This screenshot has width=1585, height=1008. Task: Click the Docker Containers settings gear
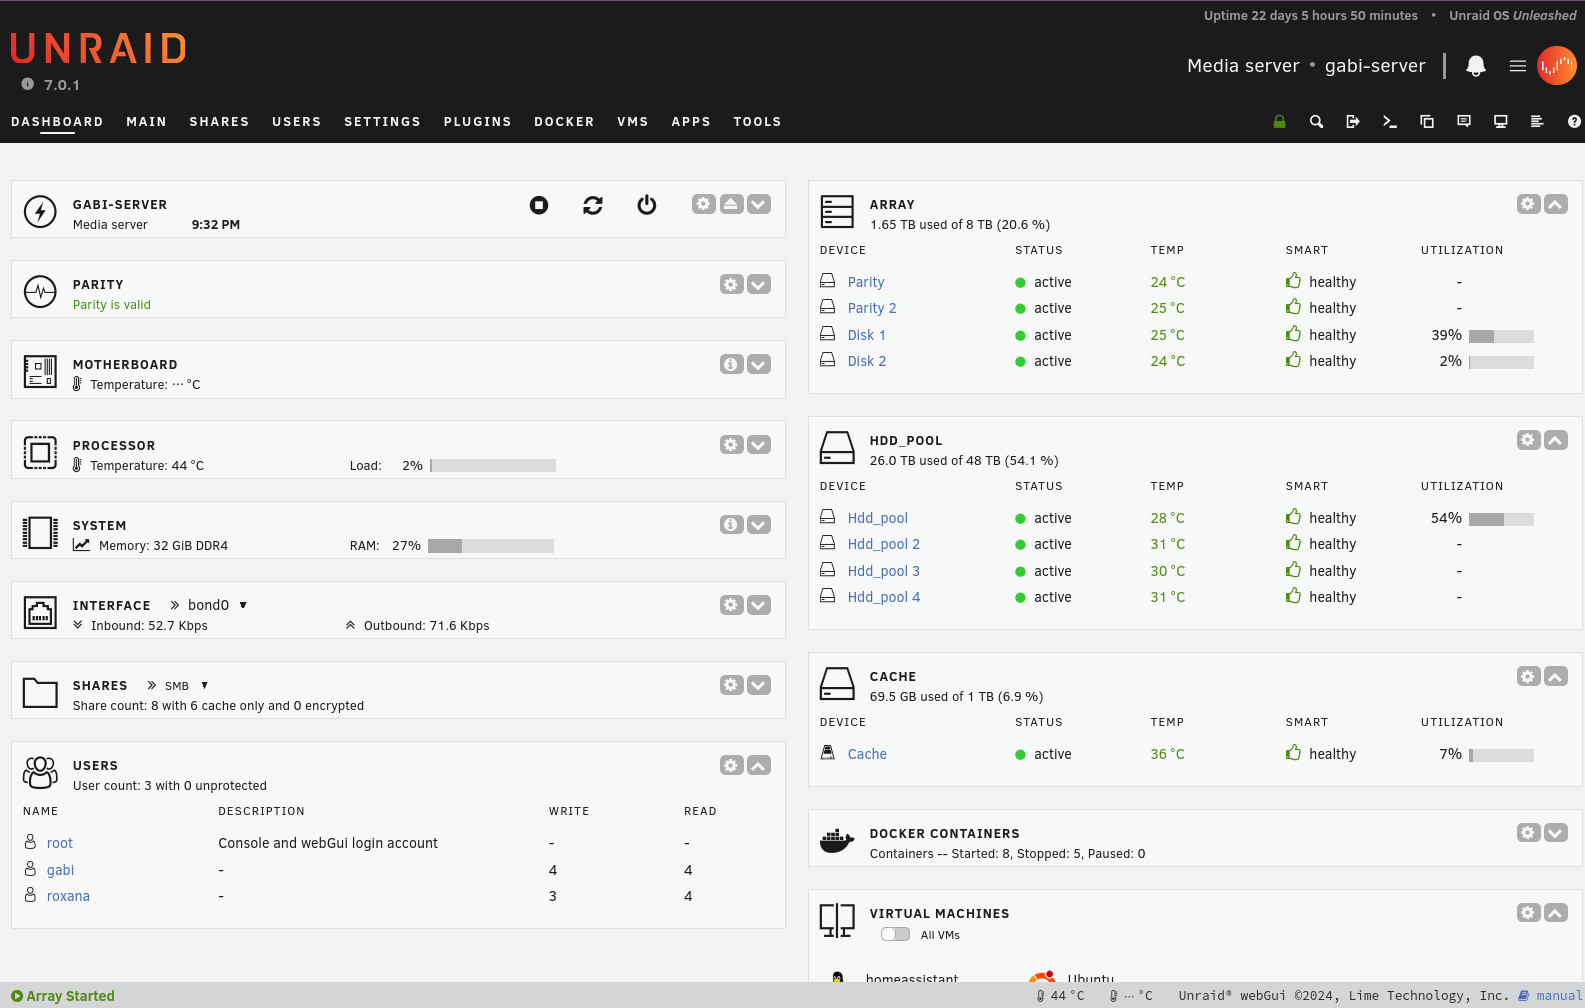click(1528, 833)
